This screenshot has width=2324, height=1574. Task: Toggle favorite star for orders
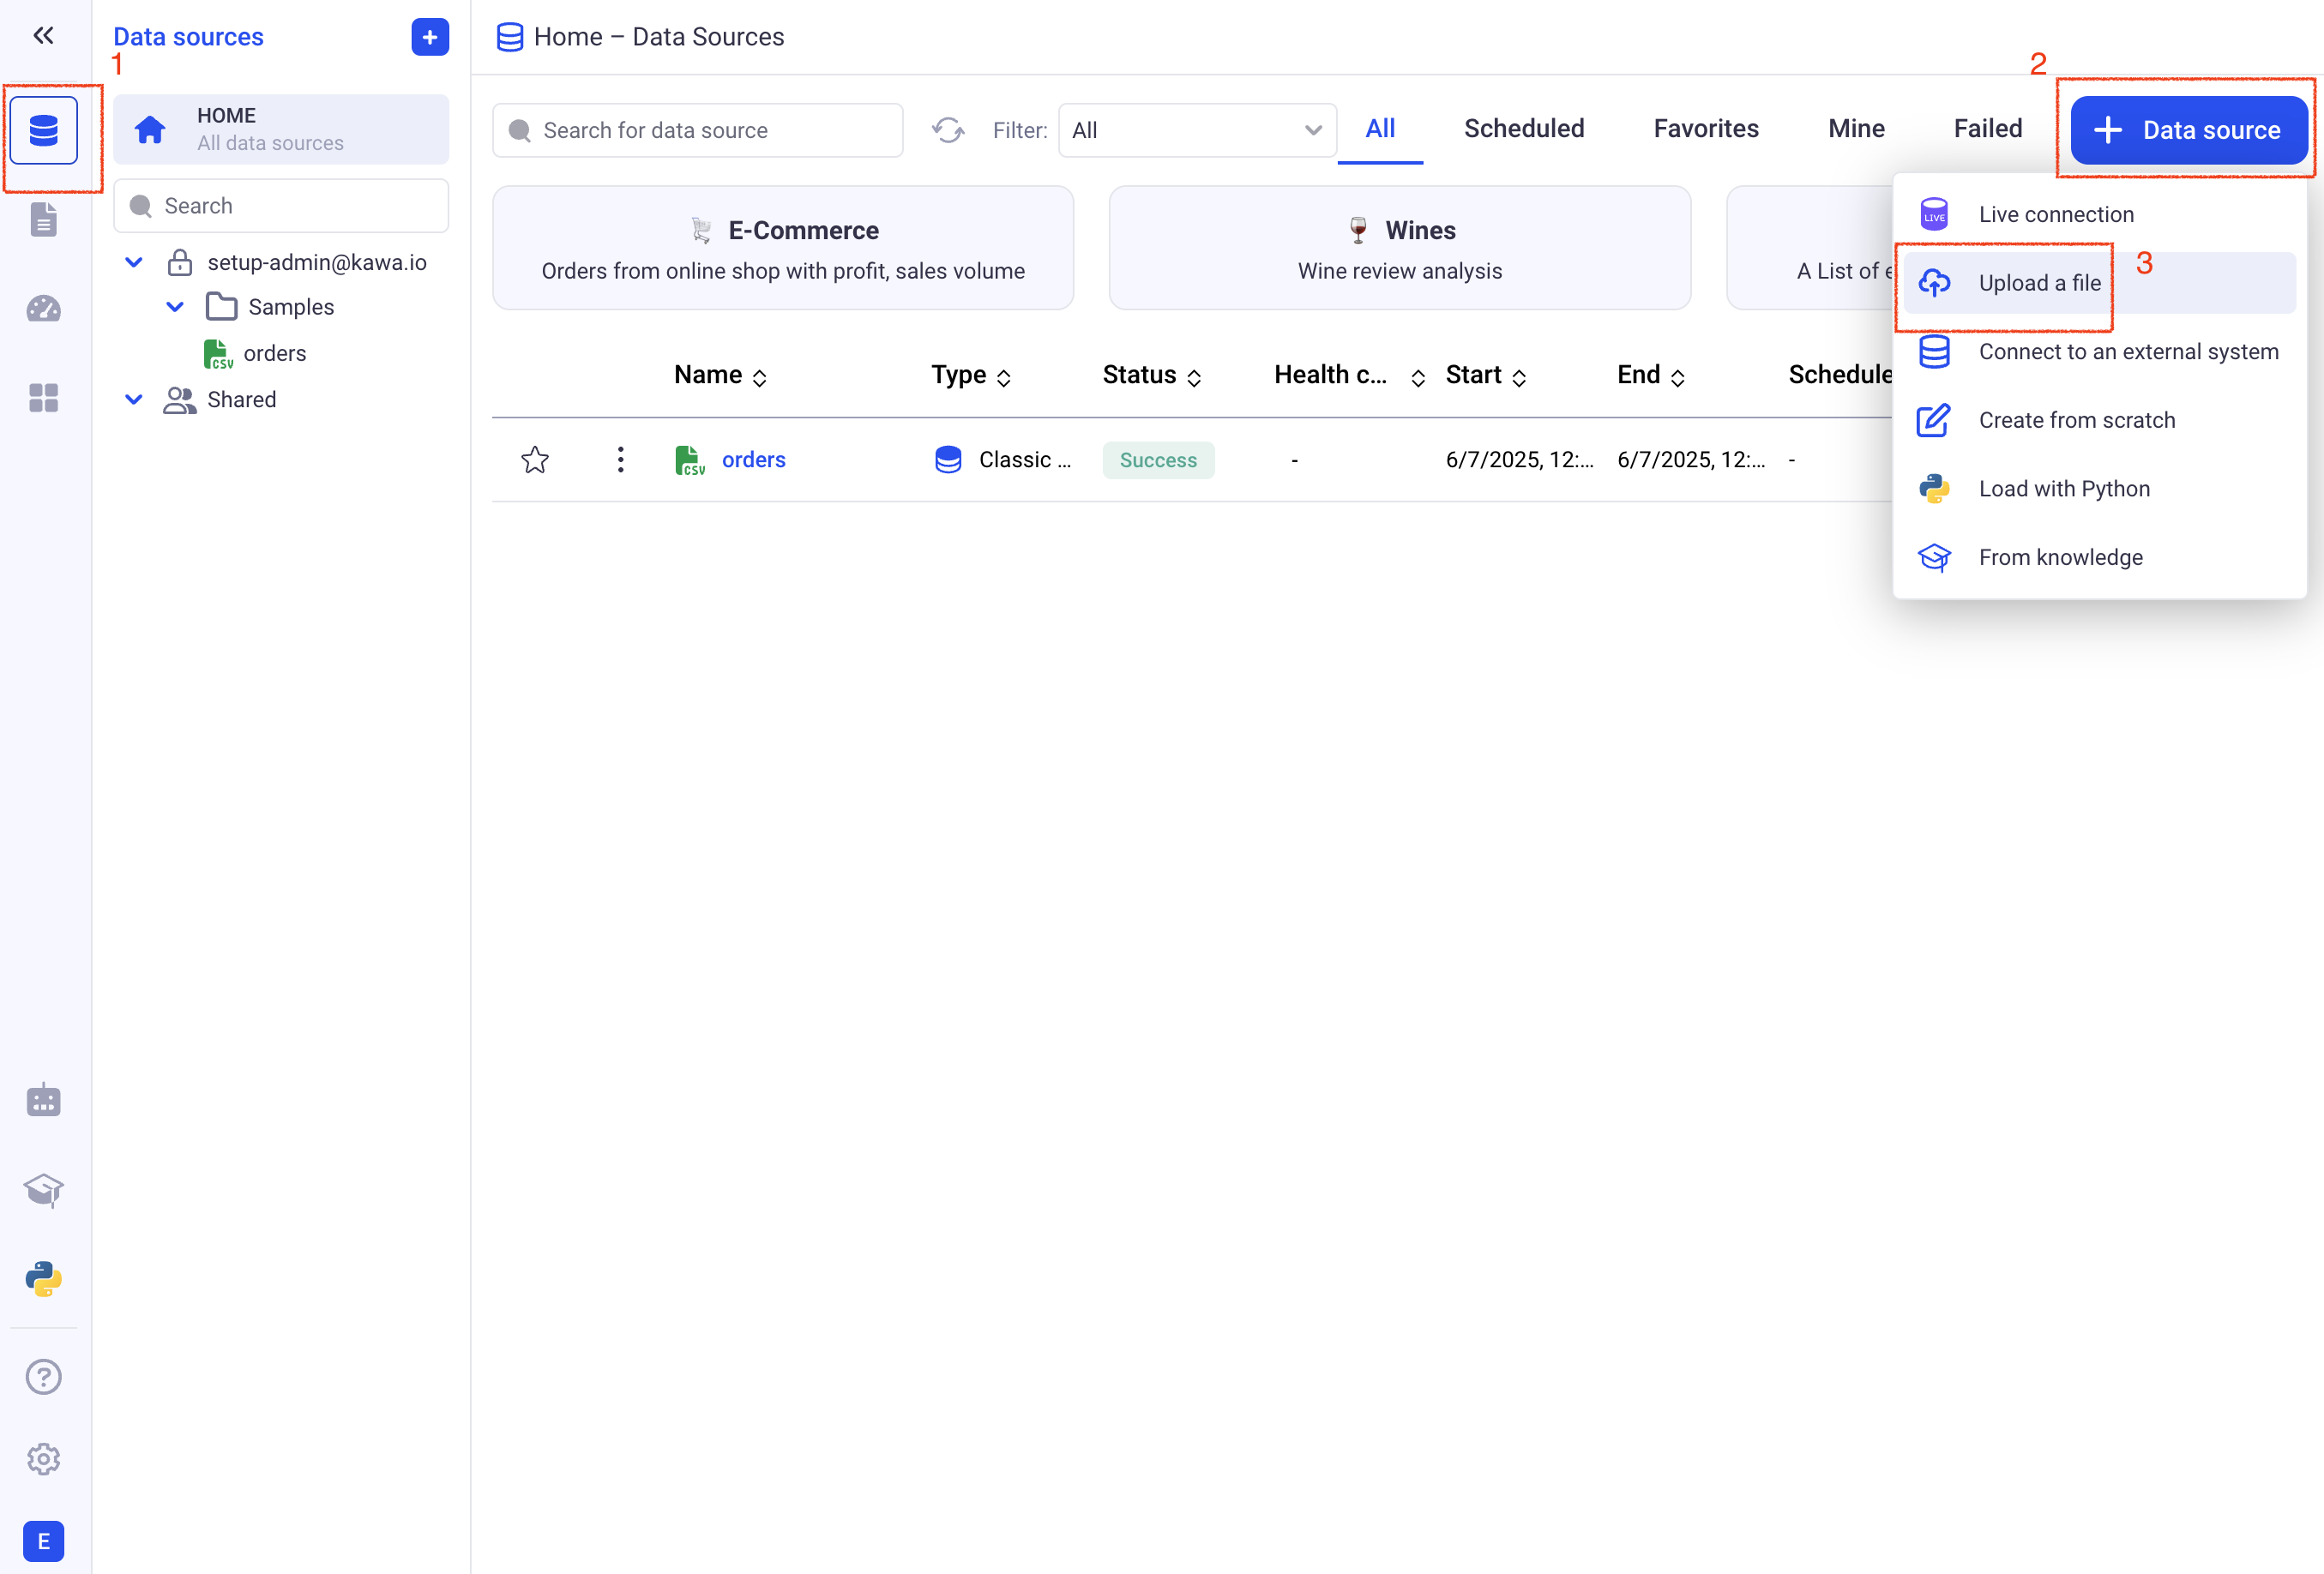tap(535, 460)
